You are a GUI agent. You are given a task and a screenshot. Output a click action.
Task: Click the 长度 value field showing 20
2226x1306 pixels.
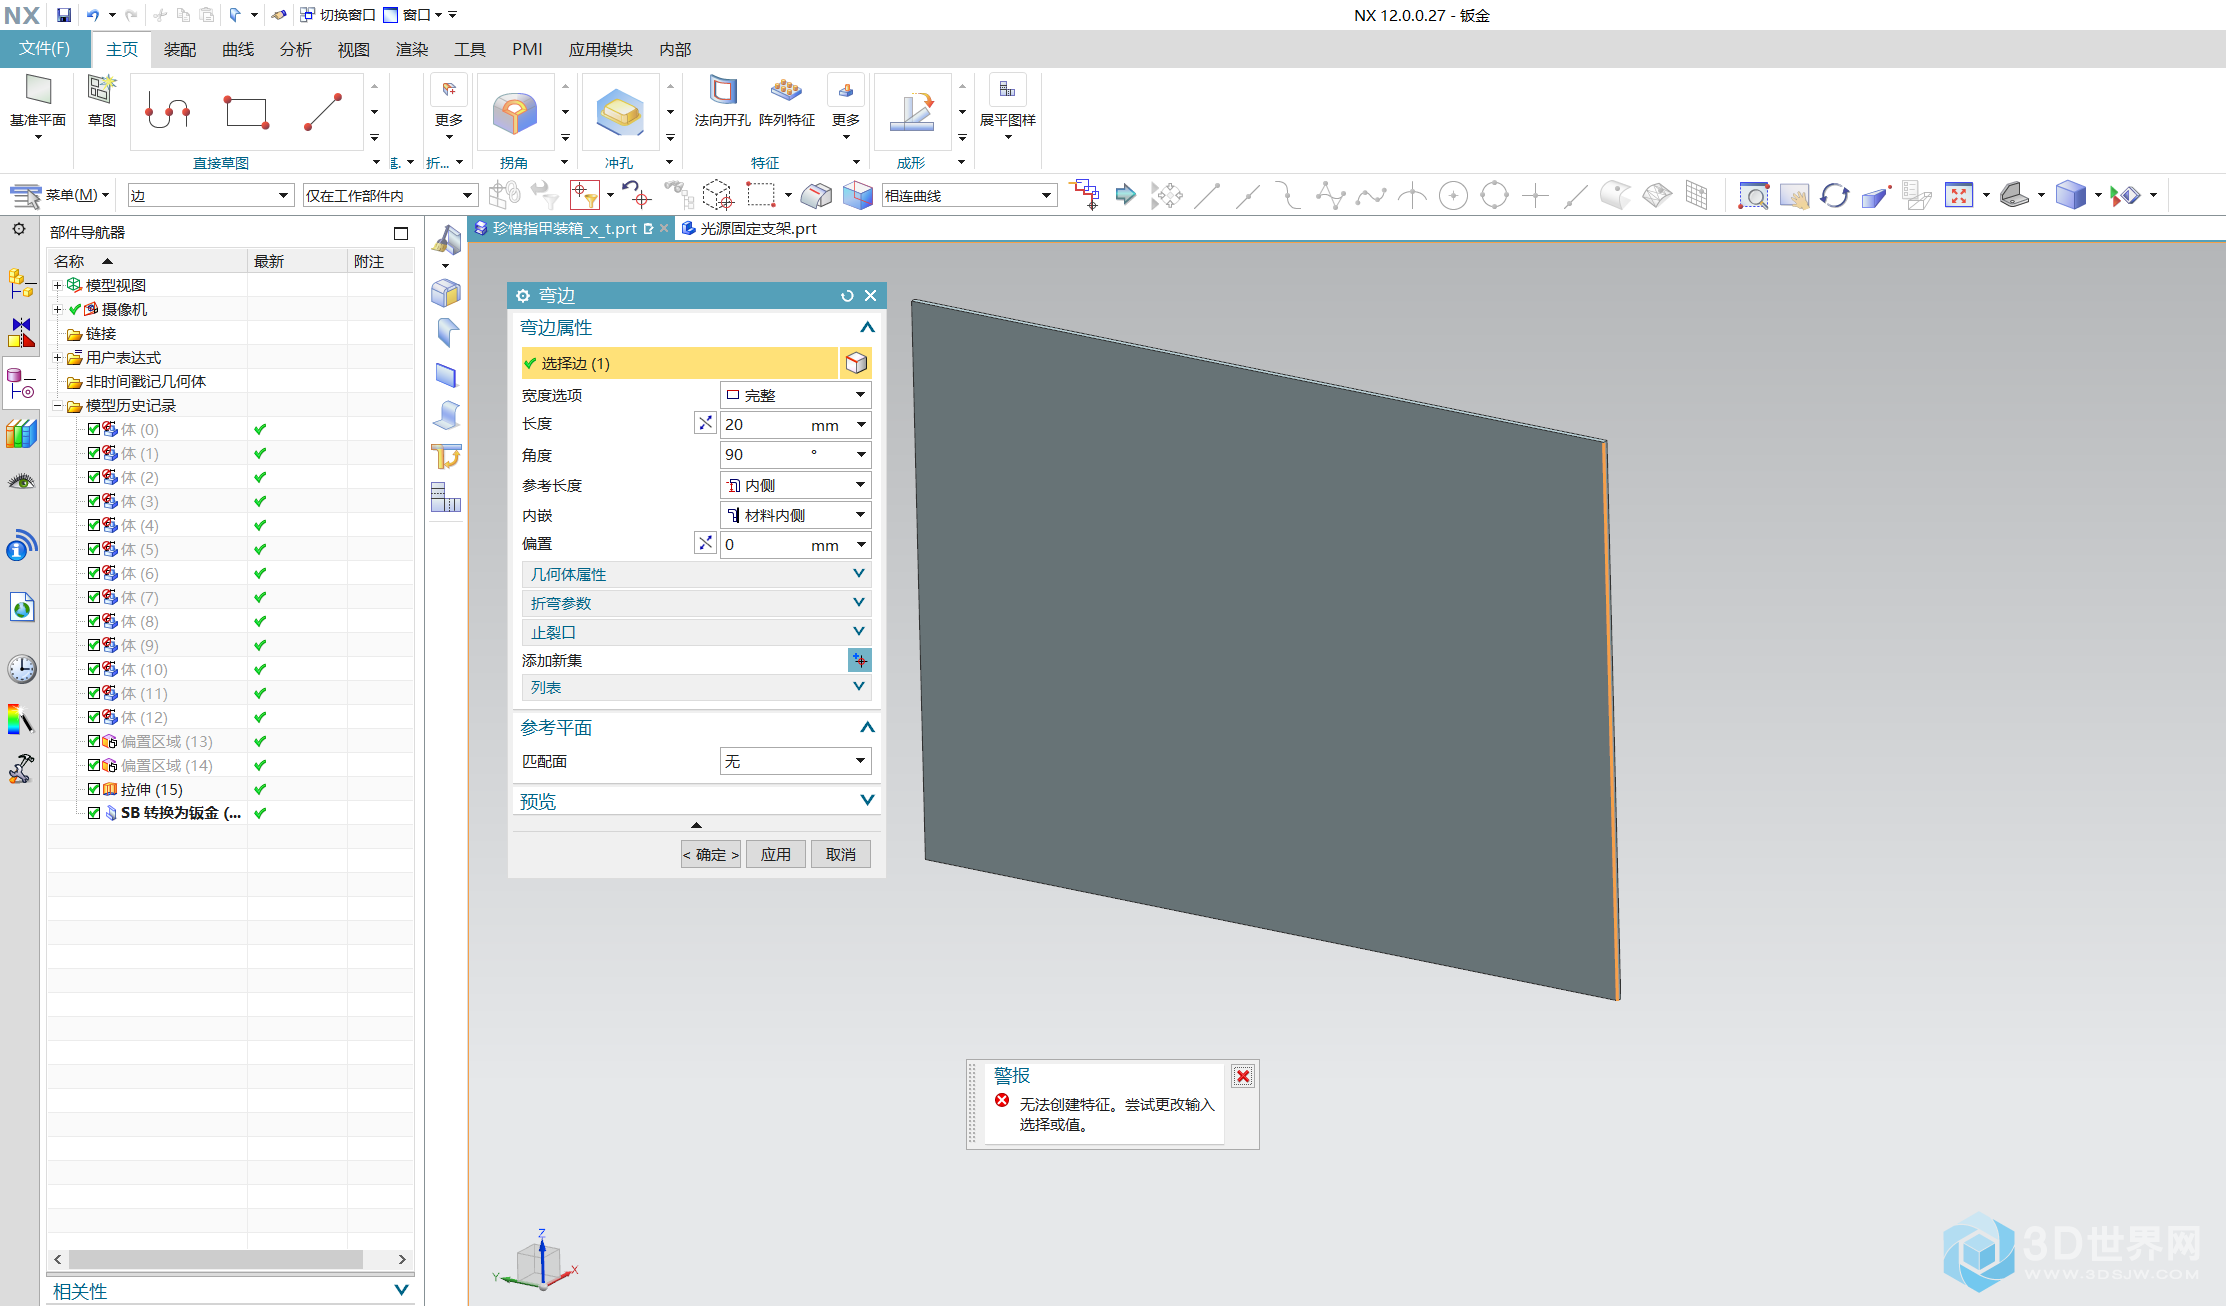click(x=764, y=424)
